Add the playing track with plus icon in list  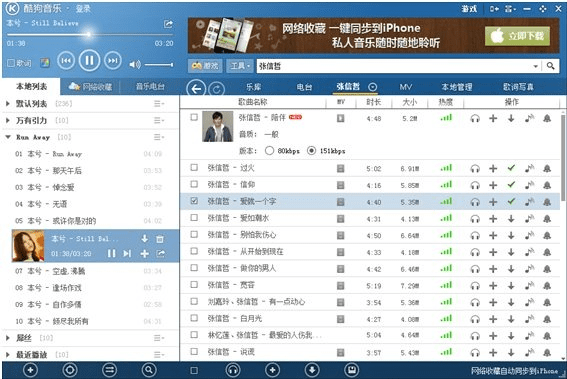point(144,254)
